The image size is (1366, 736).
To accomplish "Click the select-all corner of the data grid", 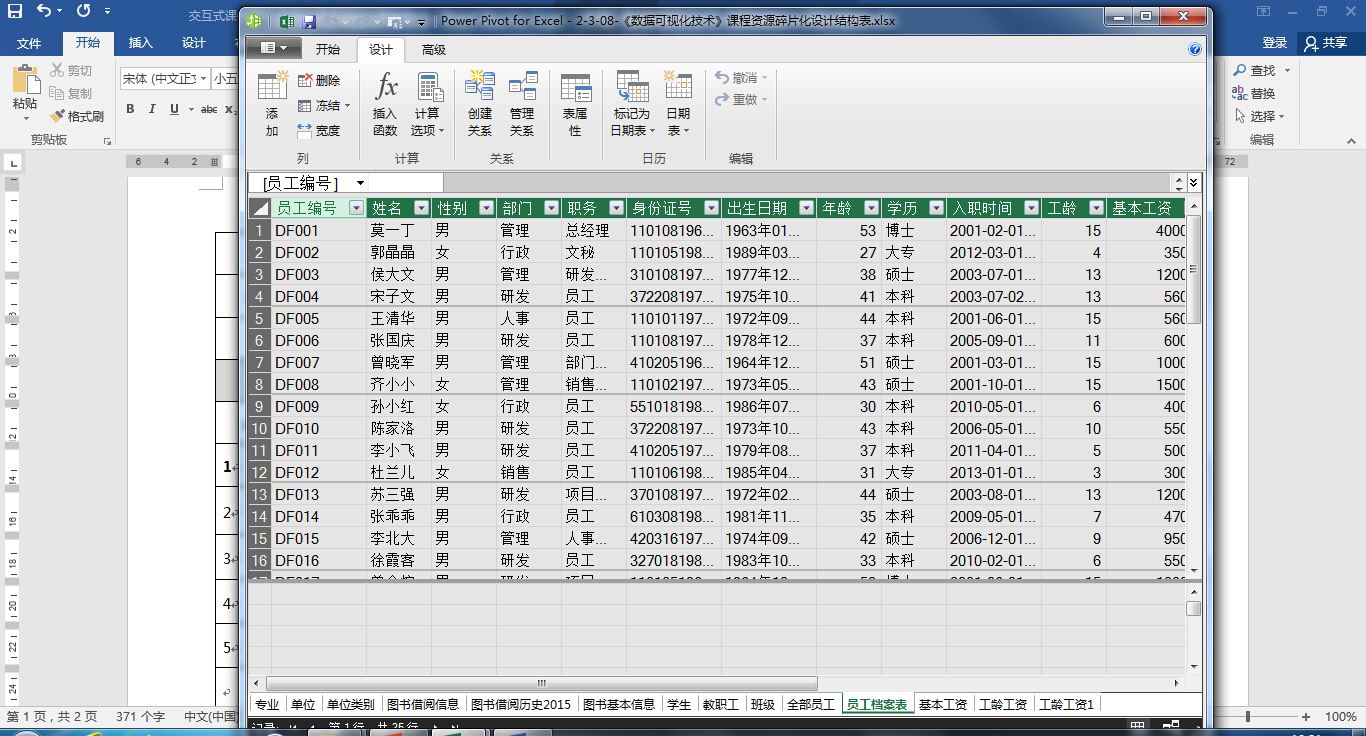I will (x=259, y=208).
